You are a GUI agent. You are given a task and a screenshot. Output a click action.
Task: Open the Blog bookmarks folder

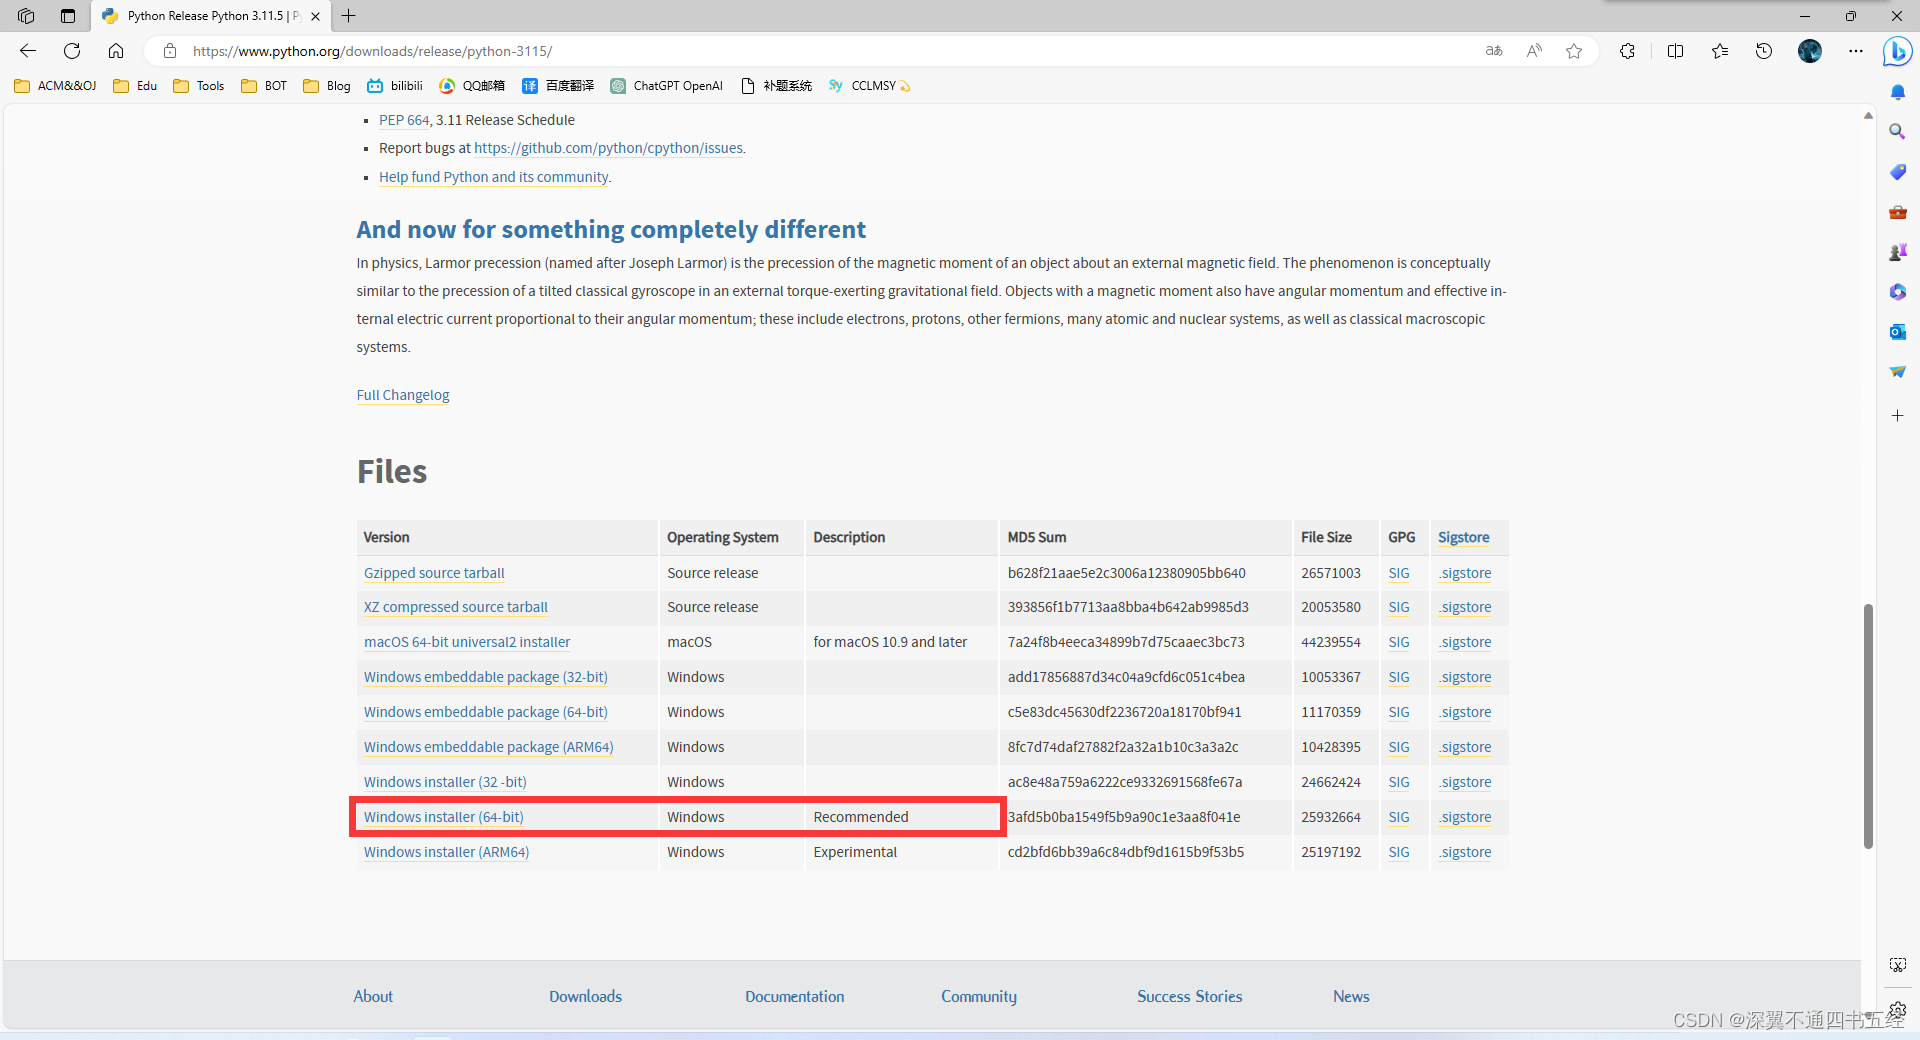(x=327, y=86)
